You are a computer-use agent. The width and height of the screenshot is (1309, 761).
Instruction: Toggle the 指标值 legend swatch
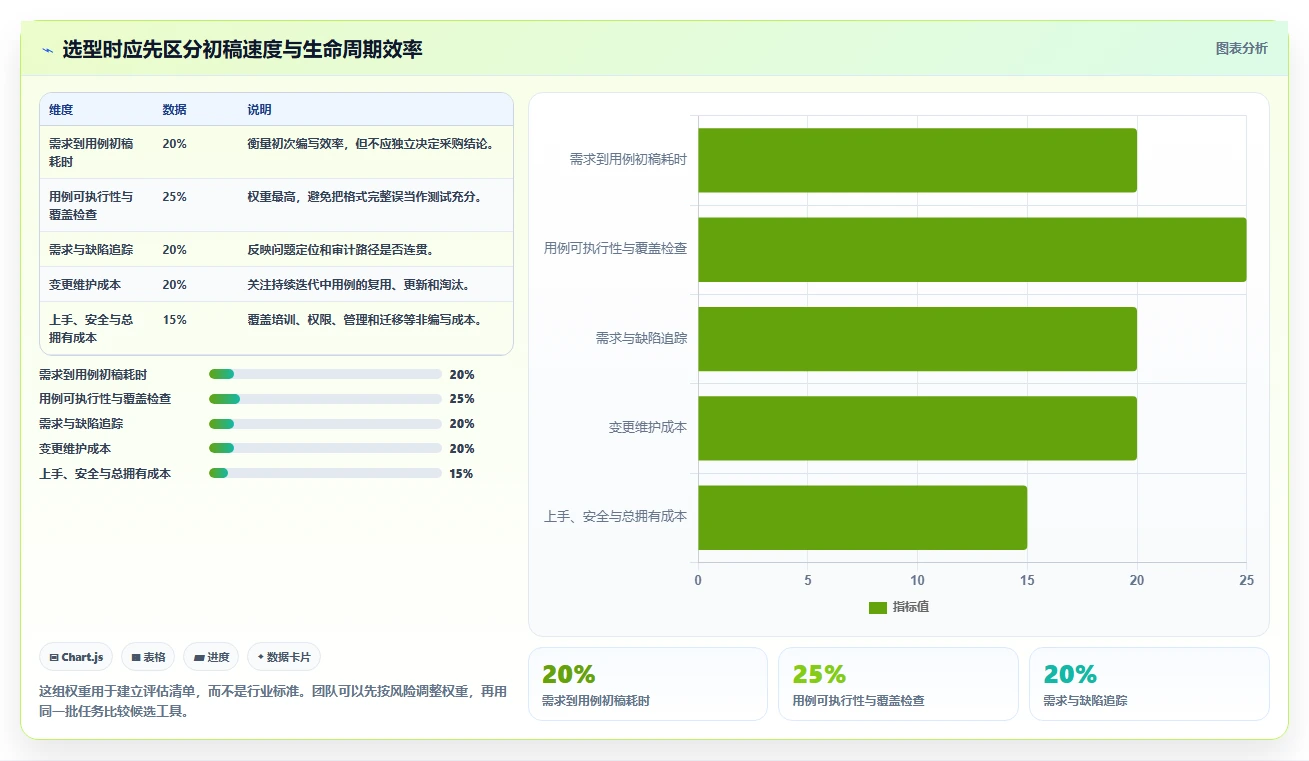[x=878, y=607]
